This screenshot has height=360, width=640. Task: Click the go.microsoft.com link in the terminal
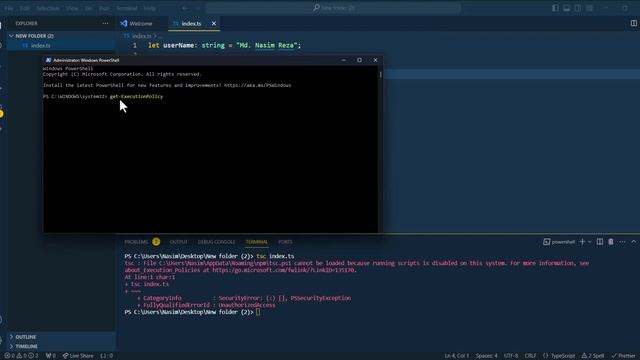coord(284,270)
